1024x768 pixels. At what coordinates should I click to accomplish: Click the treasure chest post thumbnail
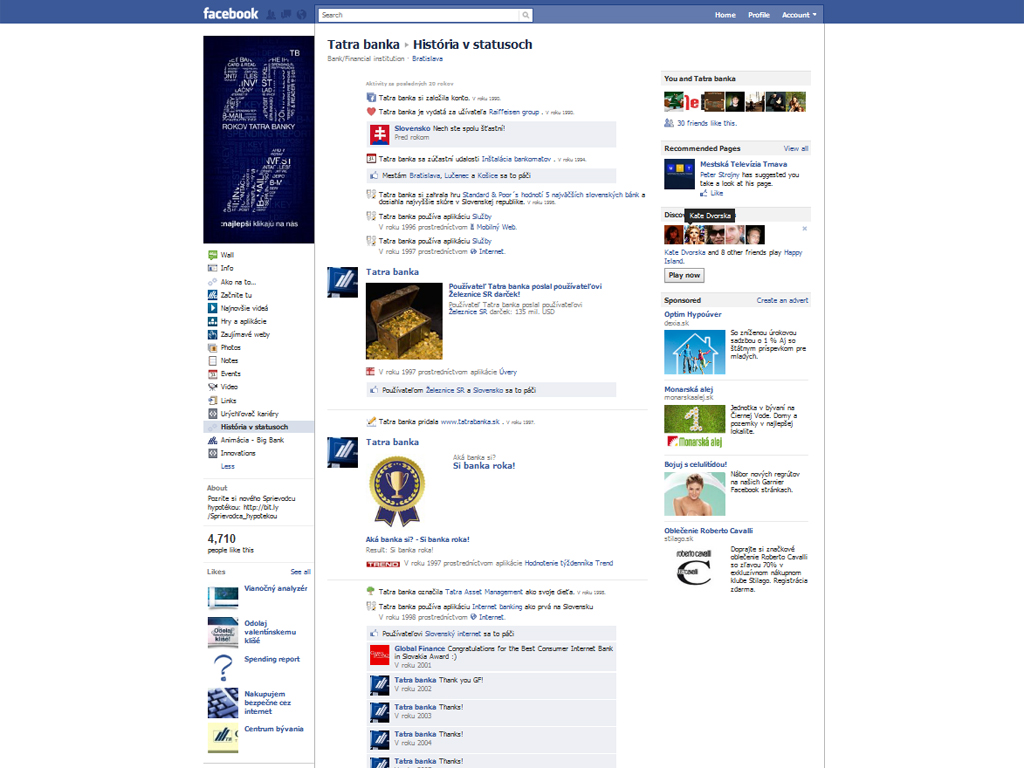pos(404,321)
